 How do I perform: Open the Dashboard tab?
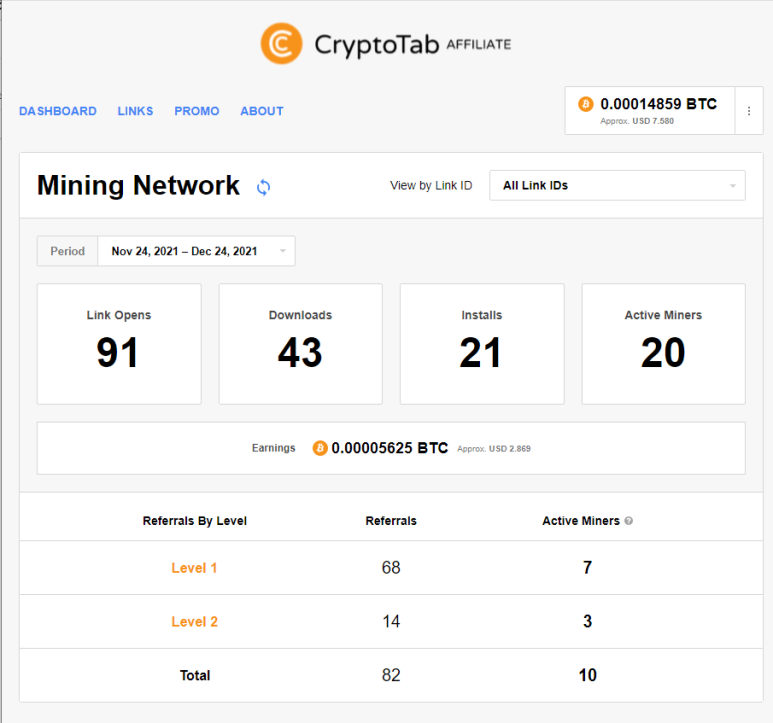coord(58,111)
